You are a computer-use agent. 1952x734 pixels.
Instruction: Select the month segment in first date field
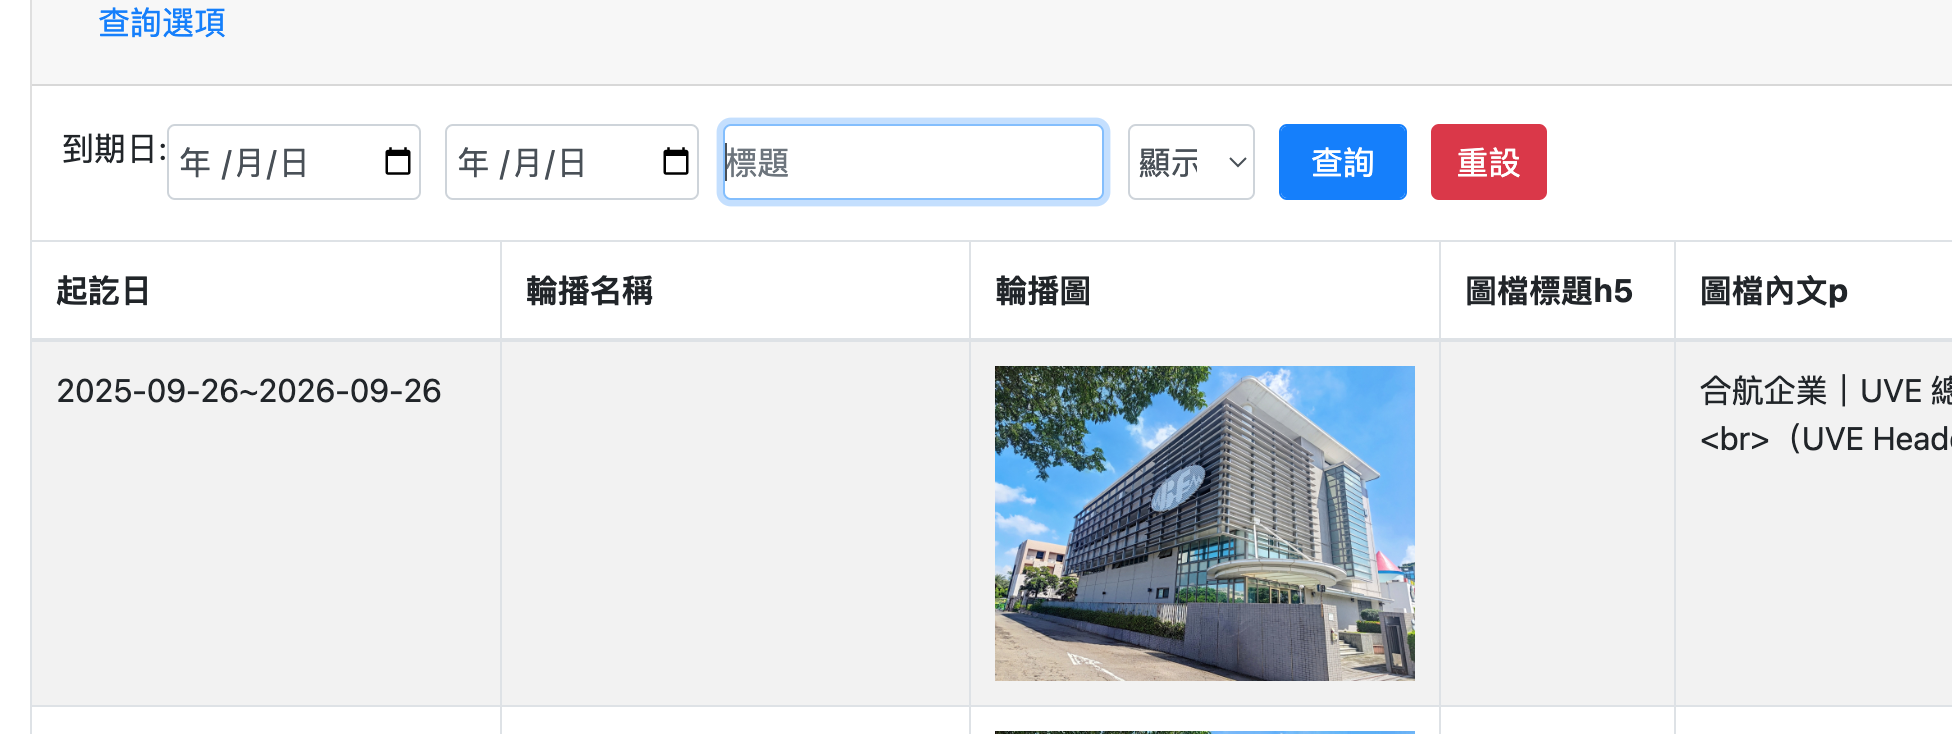248,163
